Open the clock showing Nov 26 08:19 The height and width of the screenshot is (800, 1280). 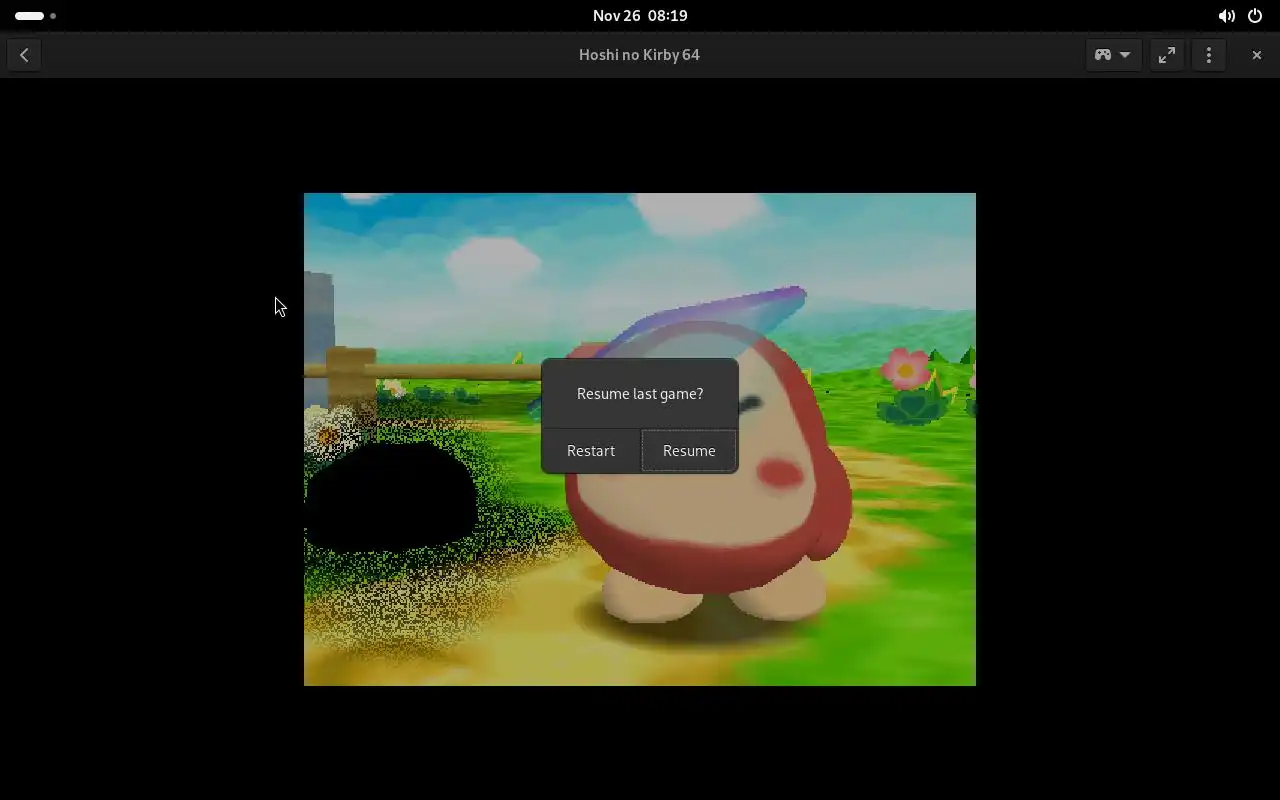(640, 16)
